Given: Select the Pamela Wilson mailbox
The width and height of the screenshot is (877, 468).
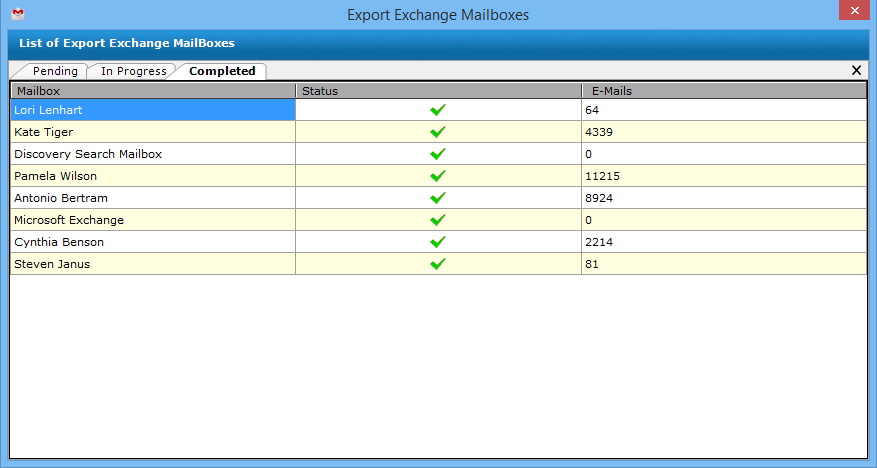Looking at the screenshot, I should click(x=153, y=176).
